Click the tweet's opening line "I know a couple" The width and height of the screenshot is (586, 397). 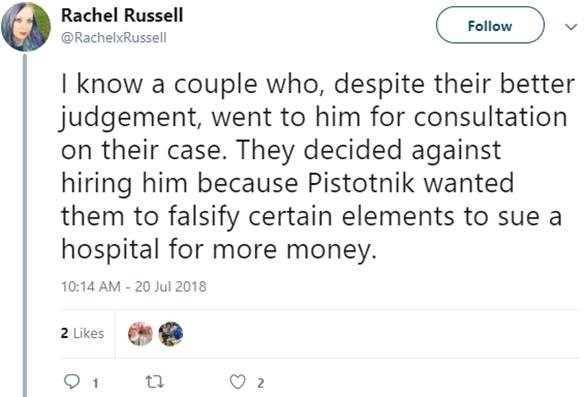coord(159,85)
